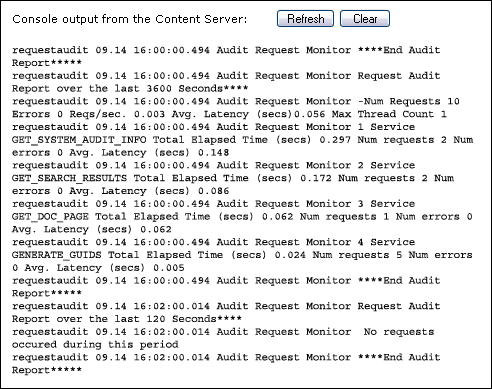Click the last 'Report*****' line
492x389 pixels.
pyautogui.click(x=47, y=370)
